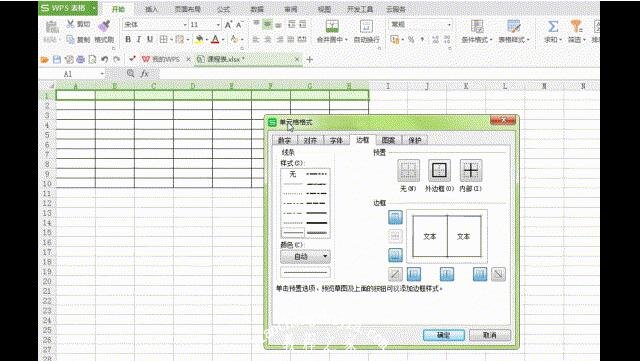Click 确定 to confirm Format Cells
The width and height of the screenshot is (641, 361).
(444, 335)
